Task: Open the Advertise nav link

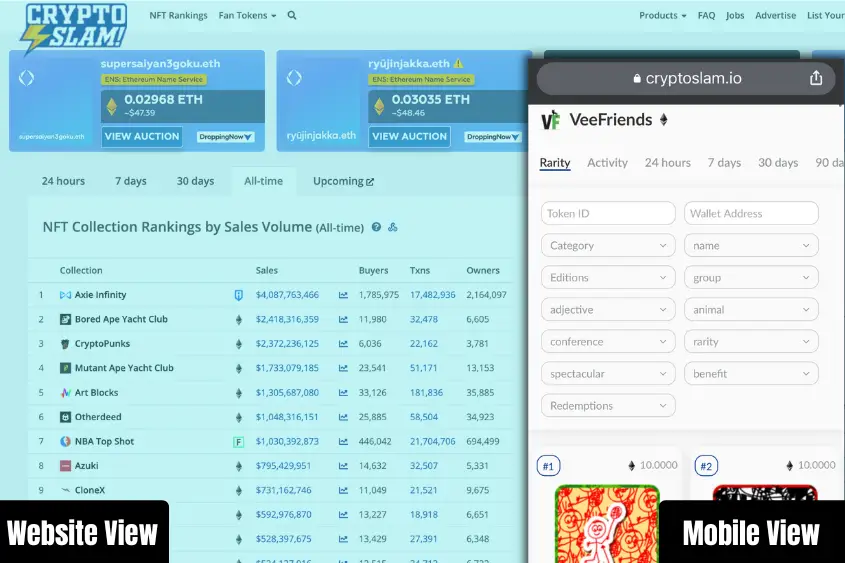Action: coord(775,16)
